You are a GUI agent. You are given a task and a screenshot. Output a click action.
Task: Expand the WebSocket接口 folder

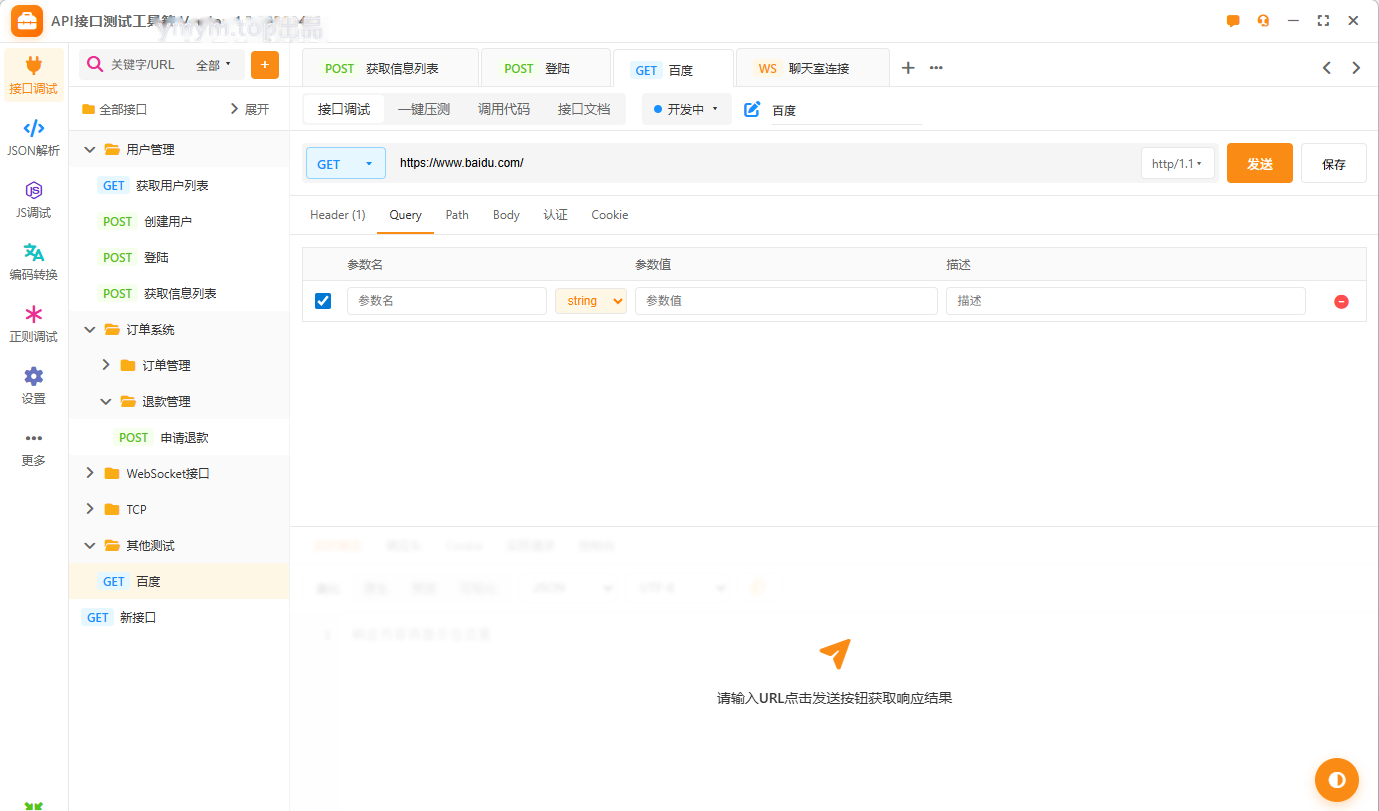(x=90, y=473)
